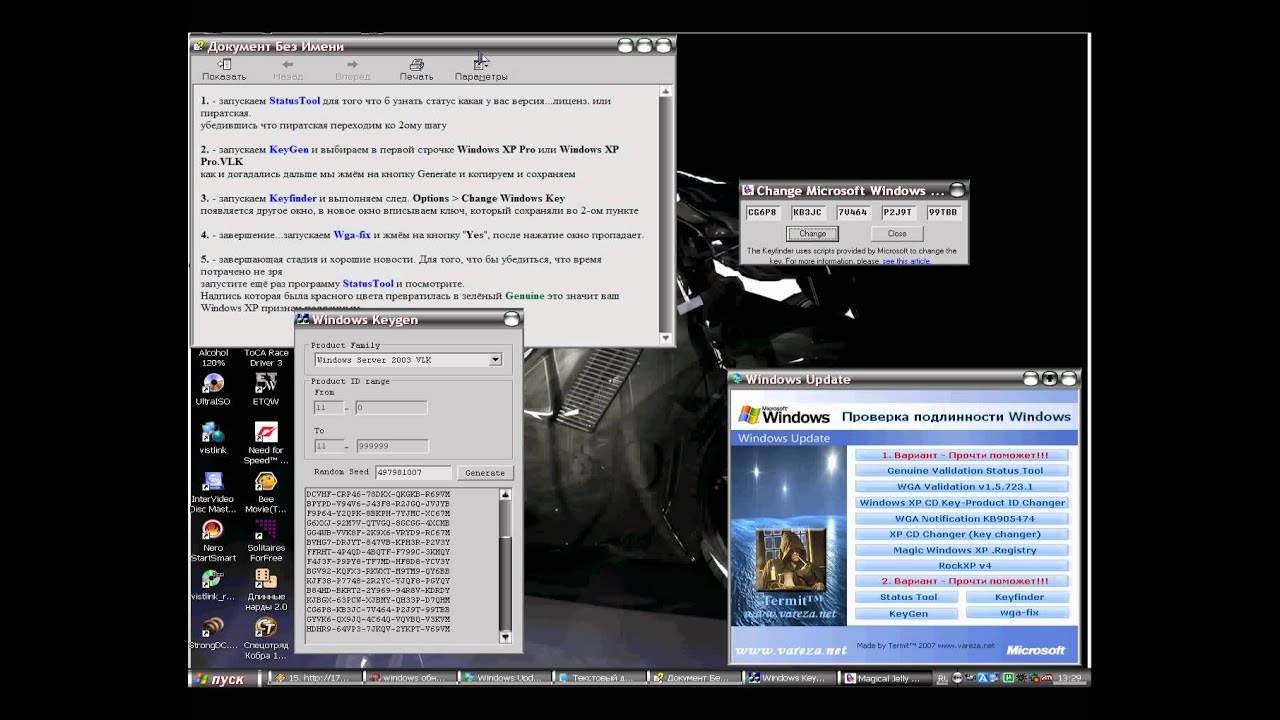
Task: Click the key list scrollbar down arrow
Action: (505, 637)
